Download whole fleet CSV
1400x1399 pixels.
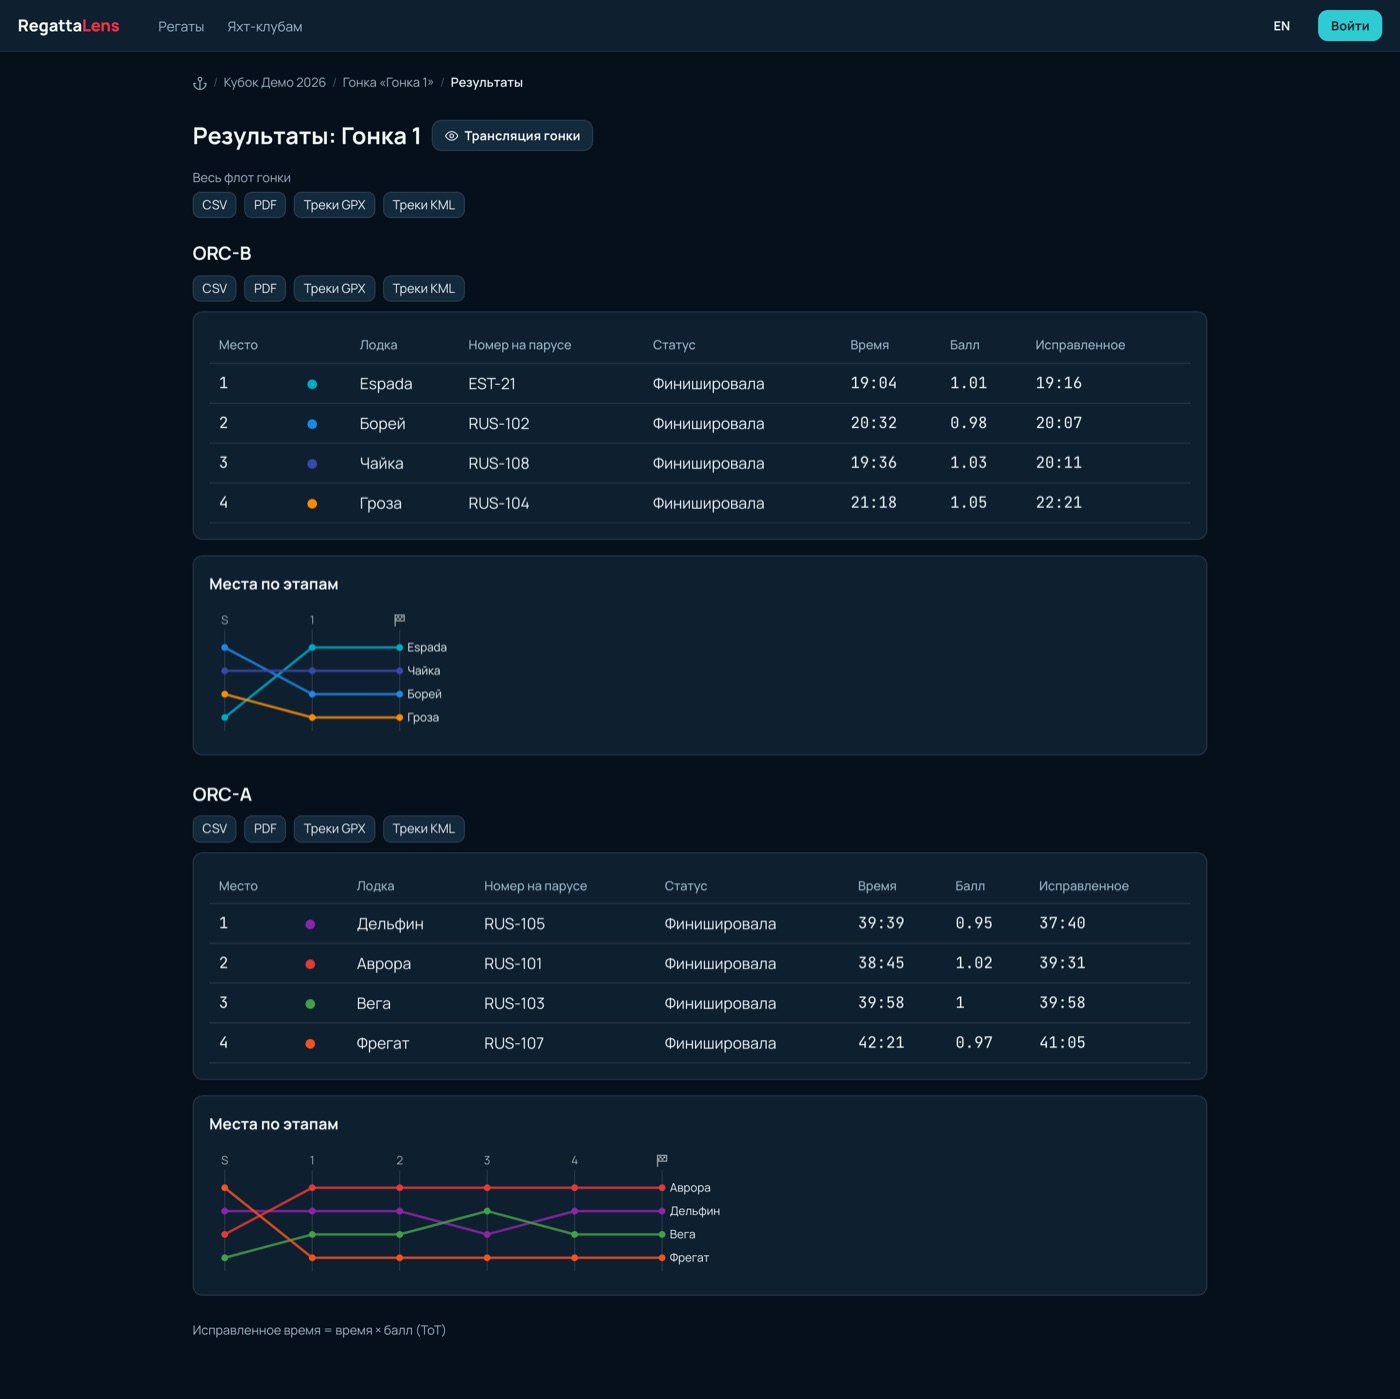(x=215, y=205)
